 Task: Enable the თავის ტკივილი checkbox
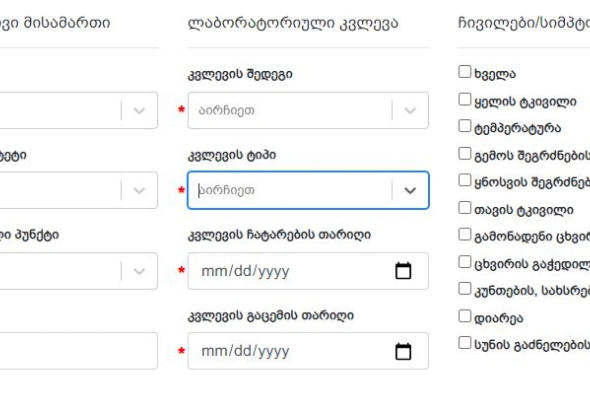coord(465,208)
